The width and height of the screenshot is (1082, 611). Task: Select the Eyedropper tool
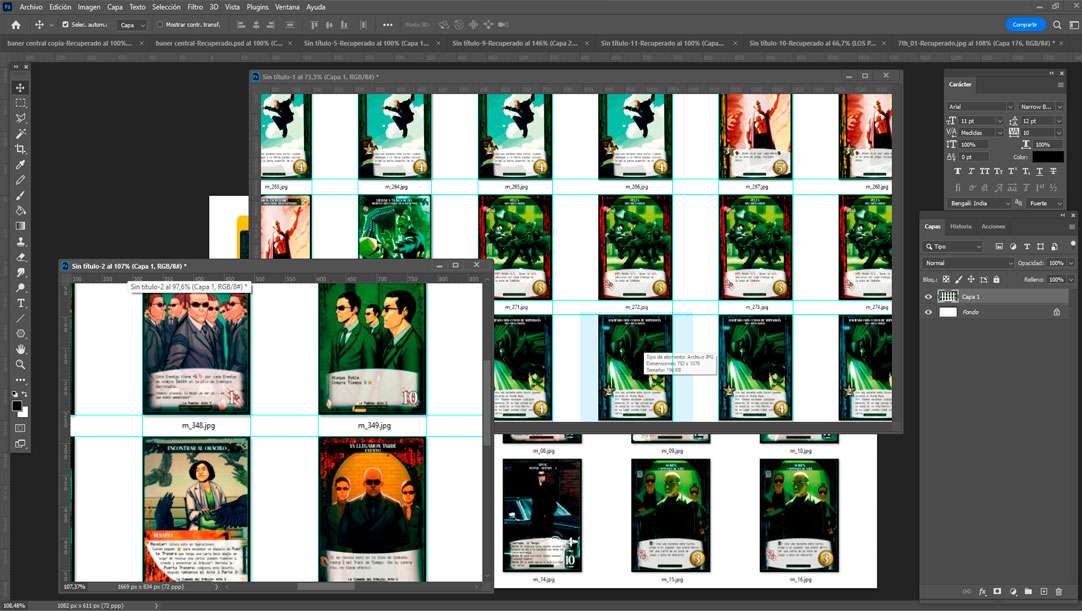point(20,164)
